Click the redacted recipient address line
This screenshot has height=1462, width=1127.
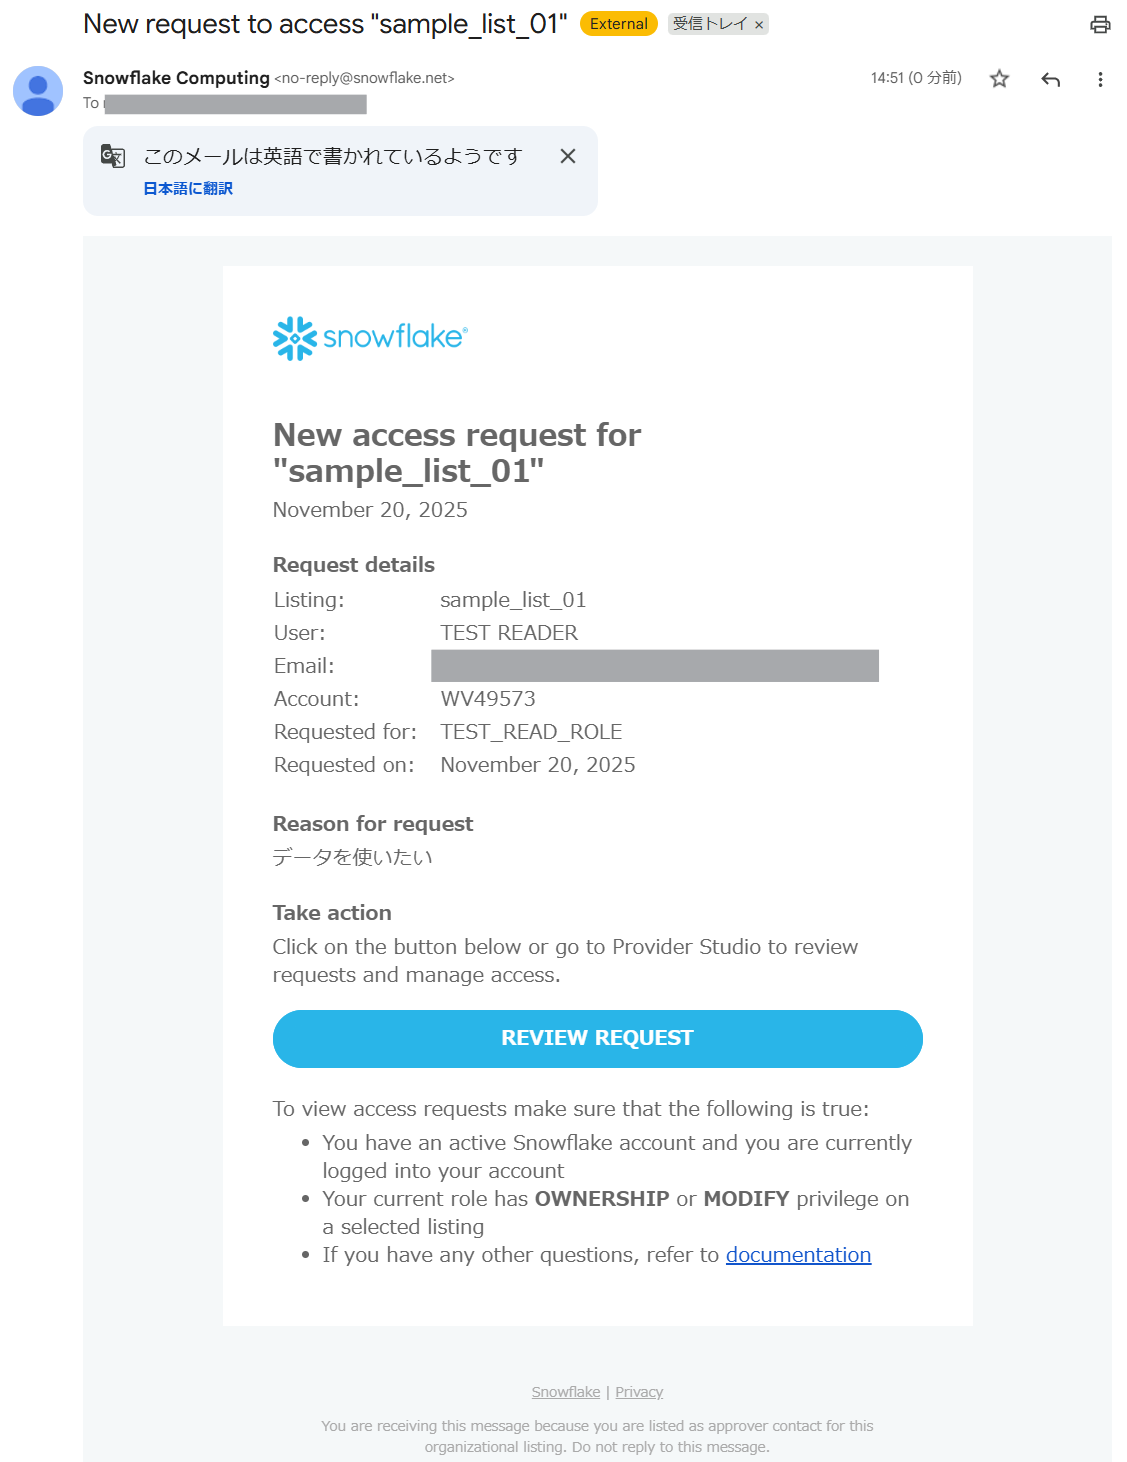[235, 104]
